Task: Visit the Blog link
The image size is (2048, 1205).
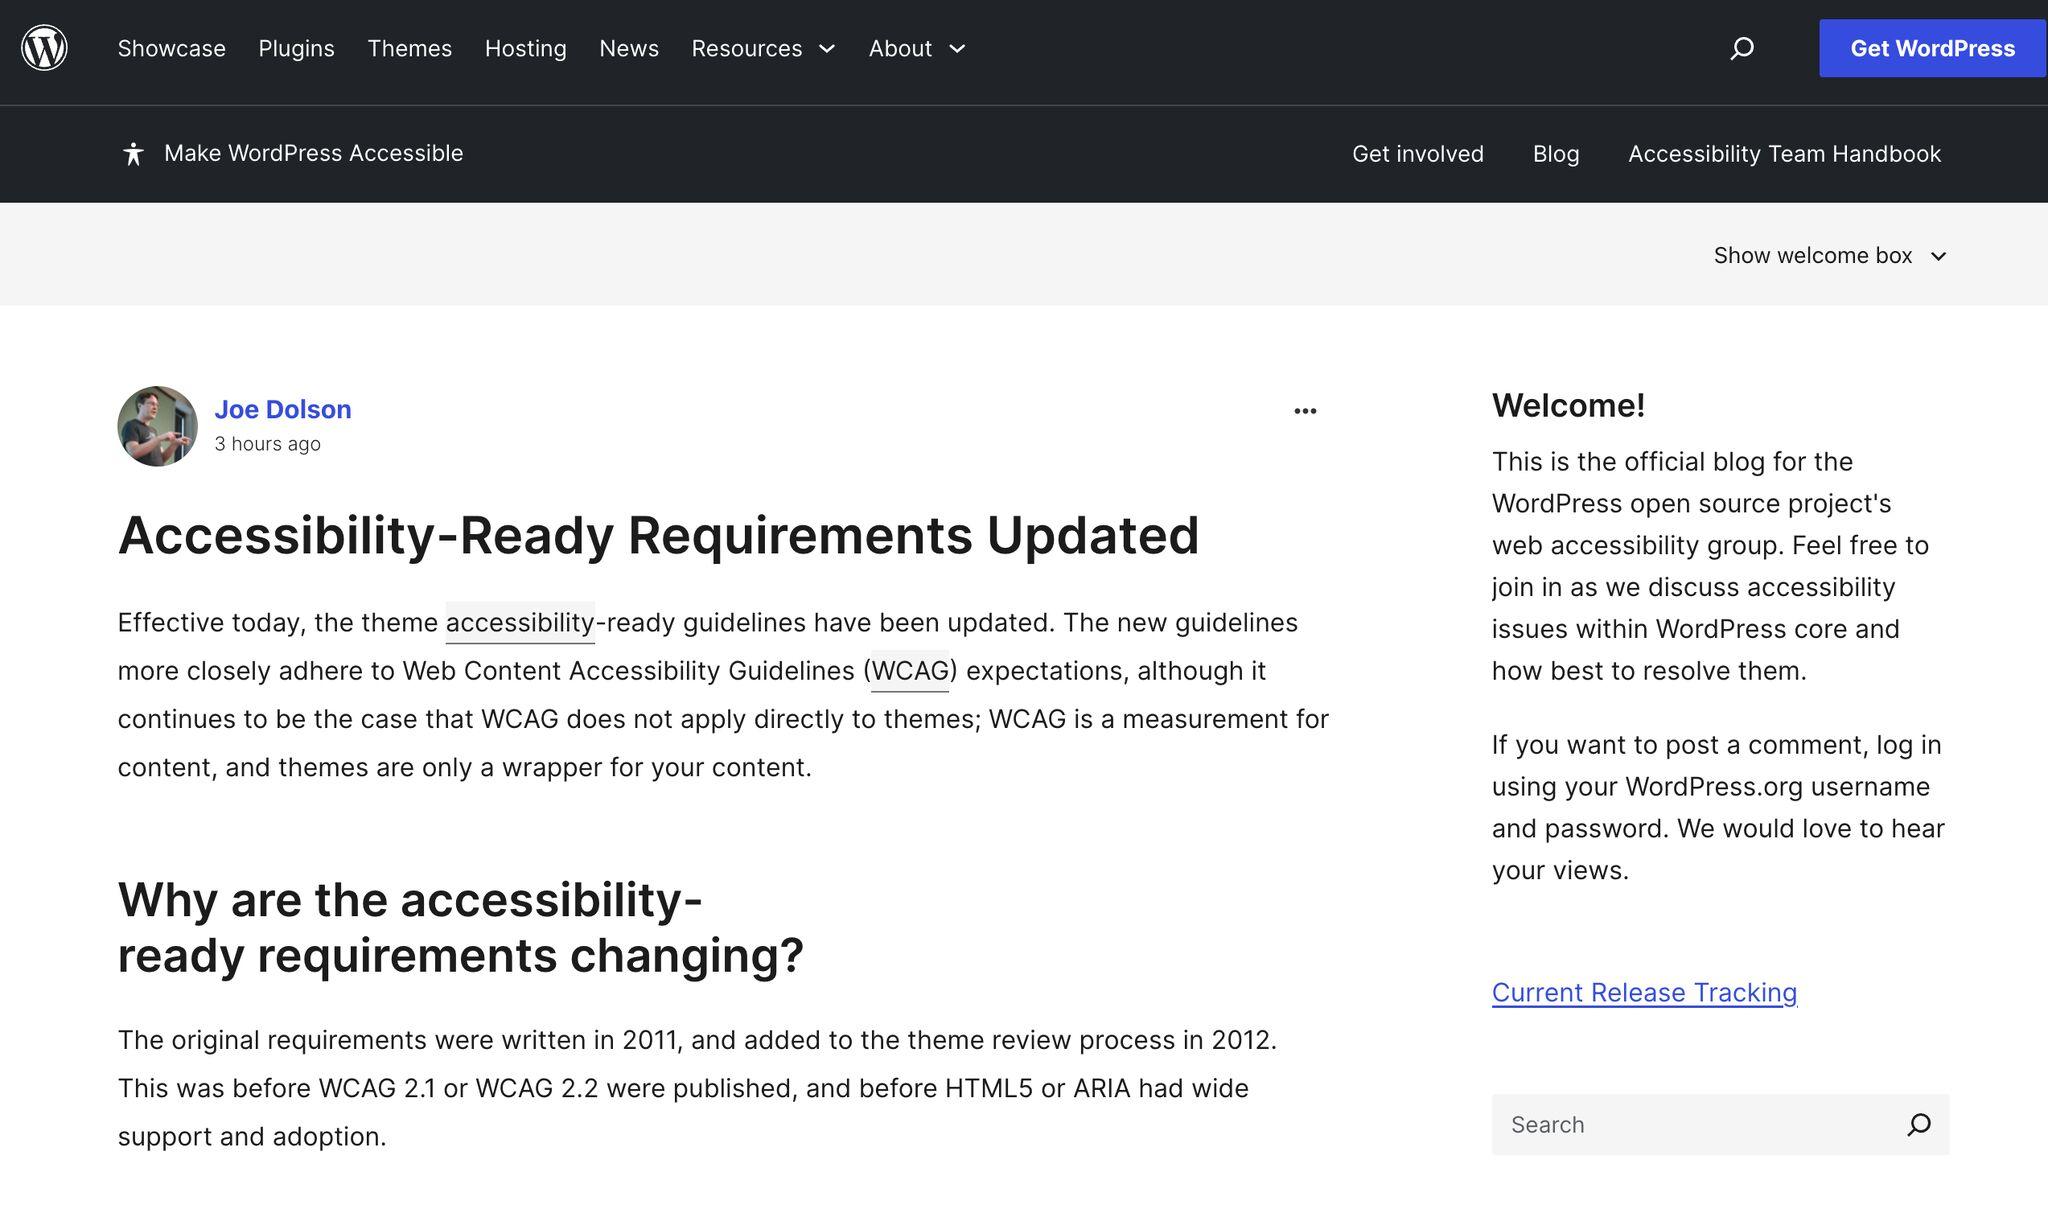Action: coord(1556,154)
